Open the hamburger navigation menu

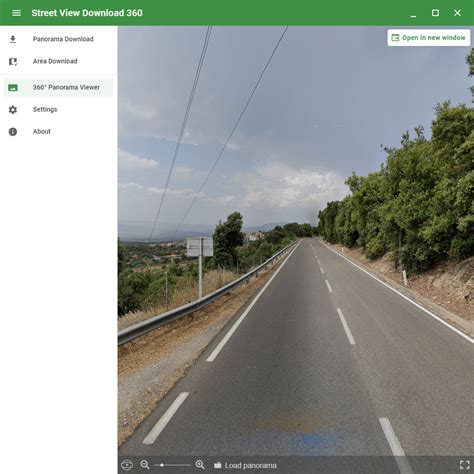(x=16, y=13)
